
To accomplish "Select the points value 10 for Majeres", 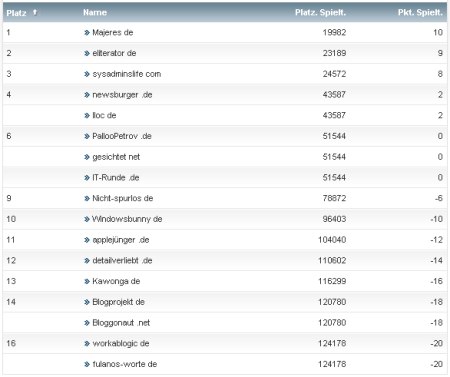I will [x=438, y=32].
